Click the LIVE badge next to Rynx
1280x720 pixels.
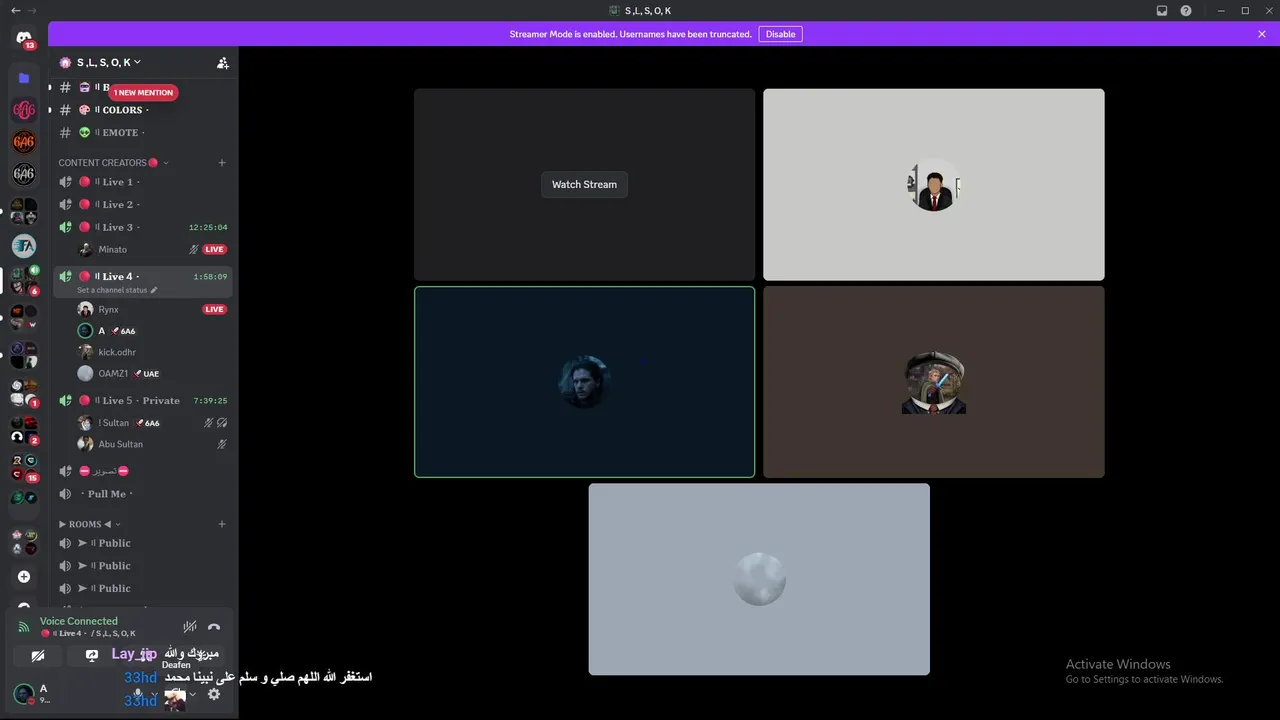pos(214,309)
